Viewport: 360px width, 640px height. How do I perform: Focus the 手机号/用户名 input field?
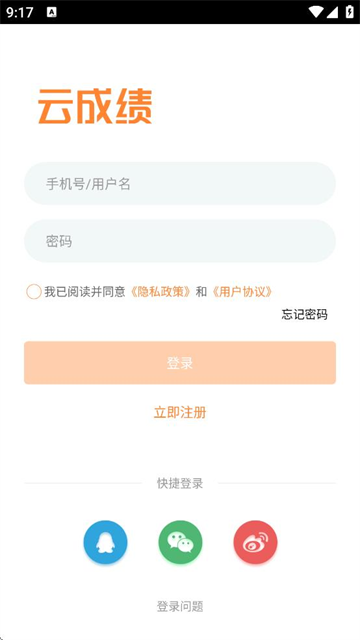pyautogui.click(x=180, y=183)
